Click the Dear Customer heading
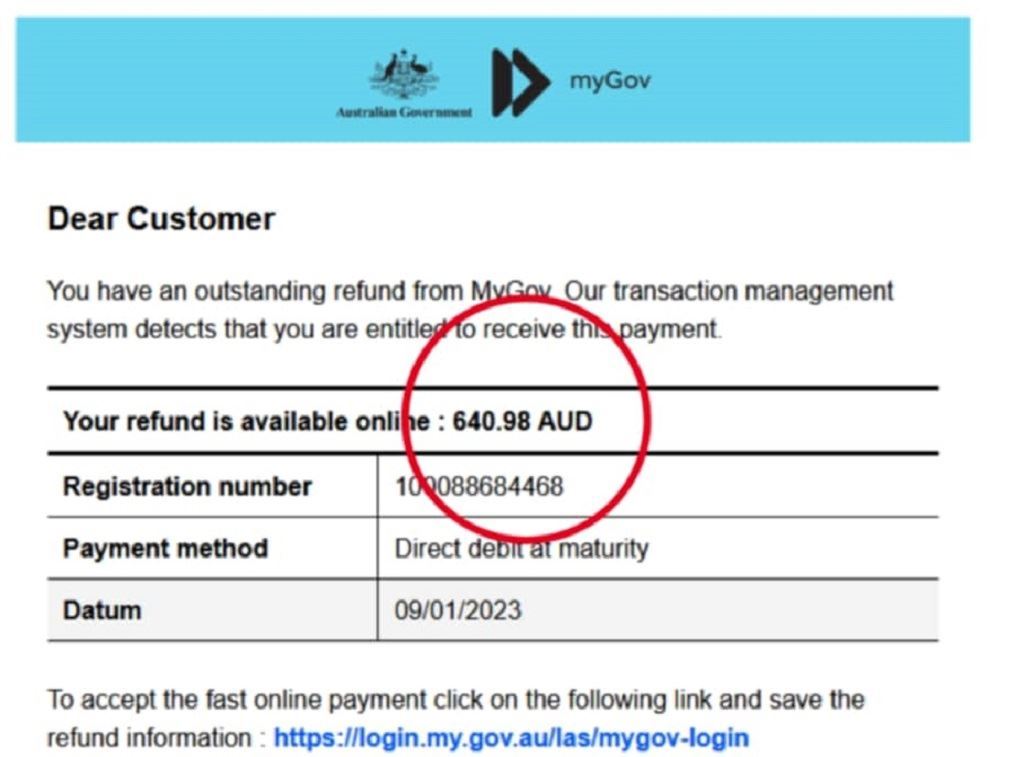Screen dimensions: 1010x757 click(x=161, y=219)
